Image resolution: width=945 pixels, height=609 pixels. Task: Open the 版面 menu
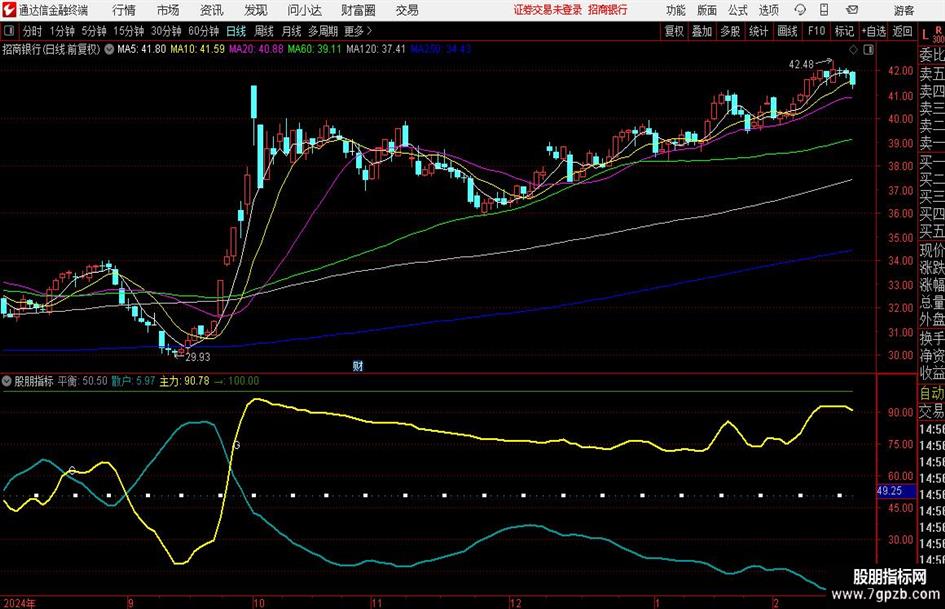pyautogui.click(x=706, y=10)
